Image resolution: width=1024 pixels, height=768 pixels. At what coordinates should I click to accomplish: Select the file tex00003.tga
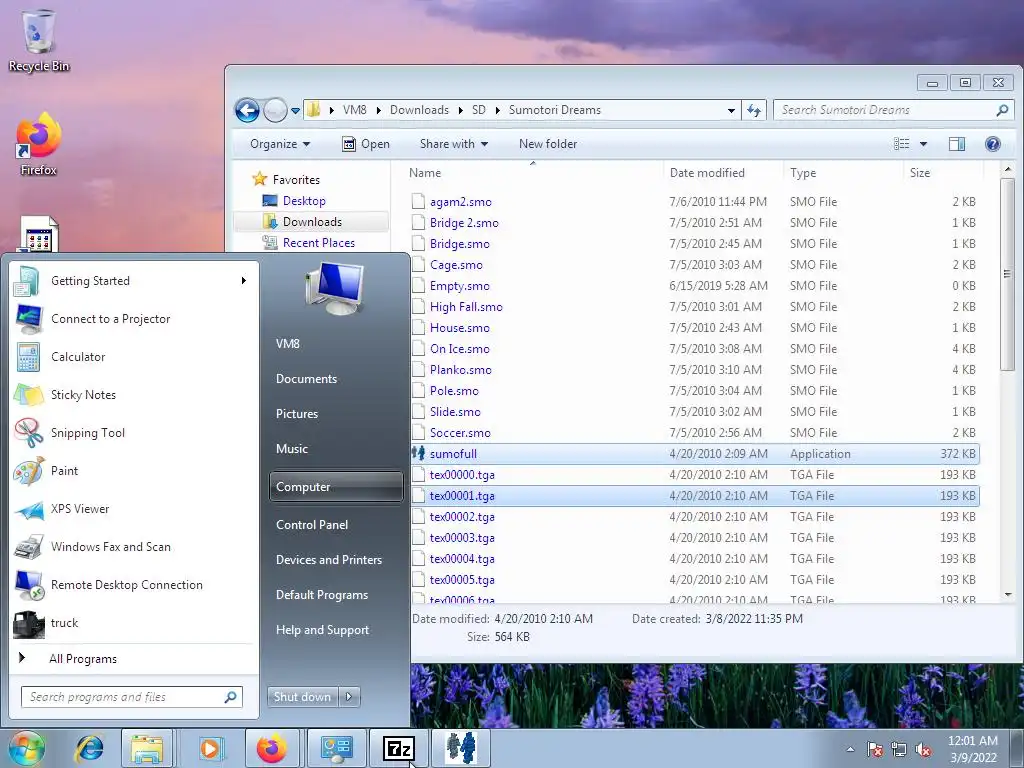(462, 538)
